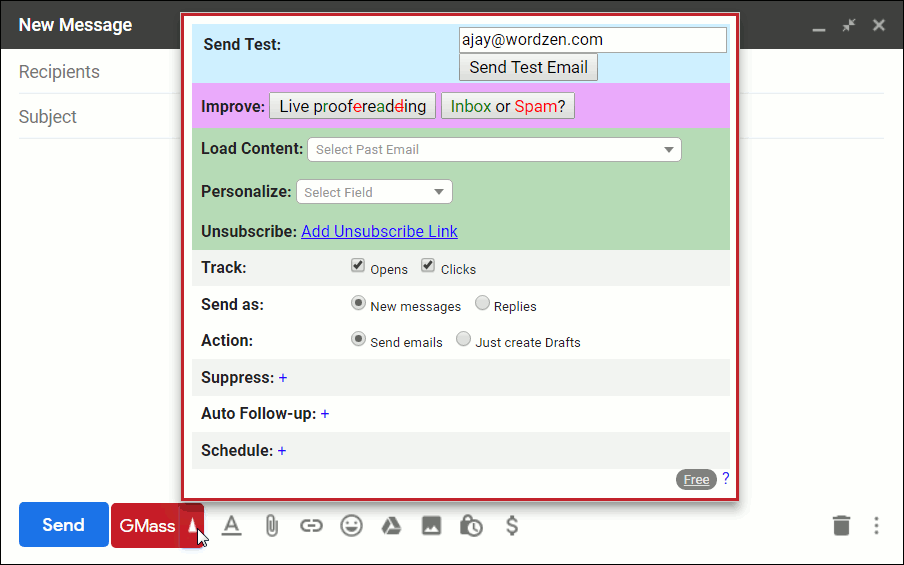This screenshot has width=904, height=565.
Task: Click Add Unsubscribe Link
Action: (379, 232)
